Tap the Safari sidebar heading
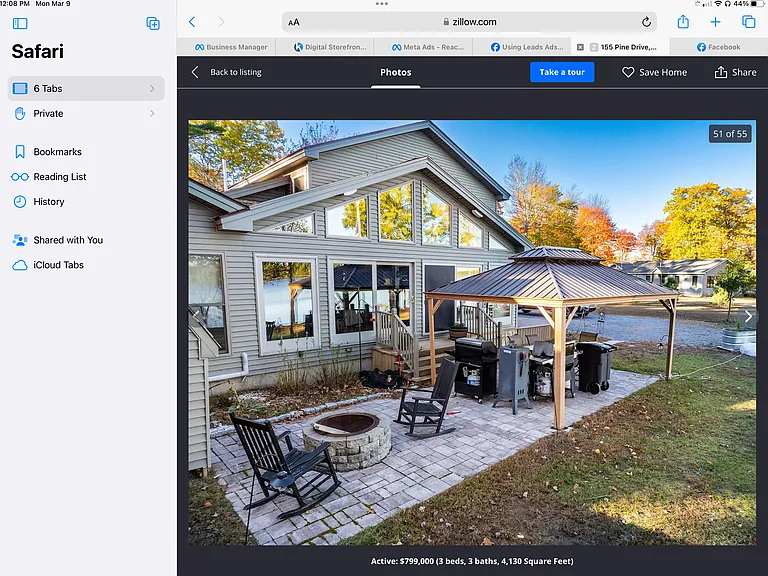Image resolution: width=768 pixels, height=576 pixels. click(x=38, y=51)
